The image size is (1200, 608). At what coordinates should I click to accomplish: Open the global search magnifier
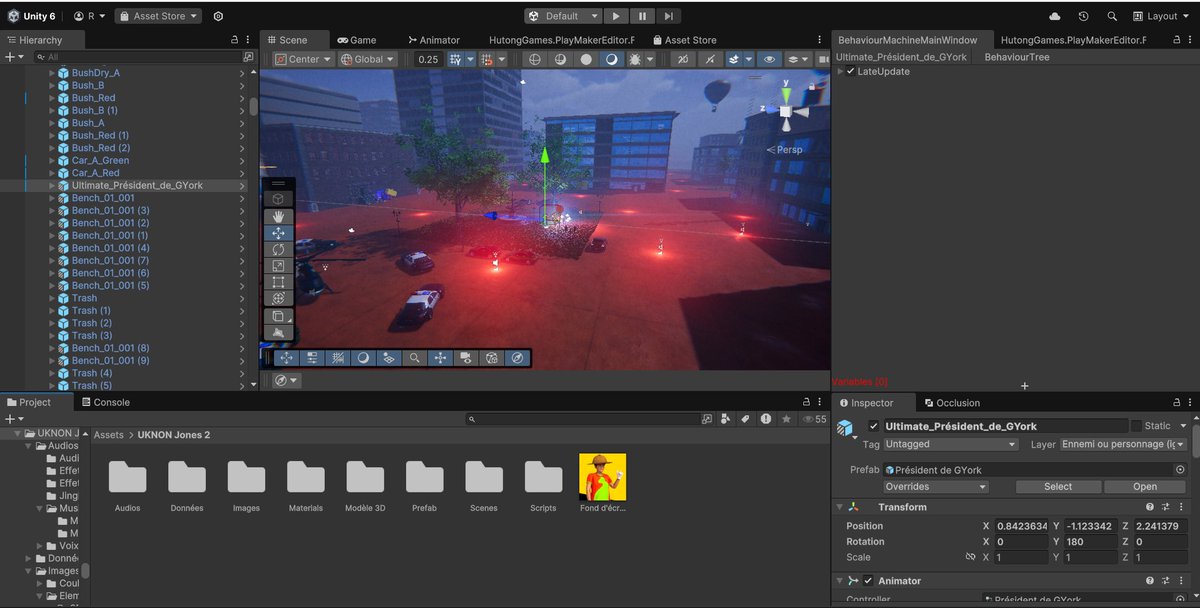point(1112,16)
